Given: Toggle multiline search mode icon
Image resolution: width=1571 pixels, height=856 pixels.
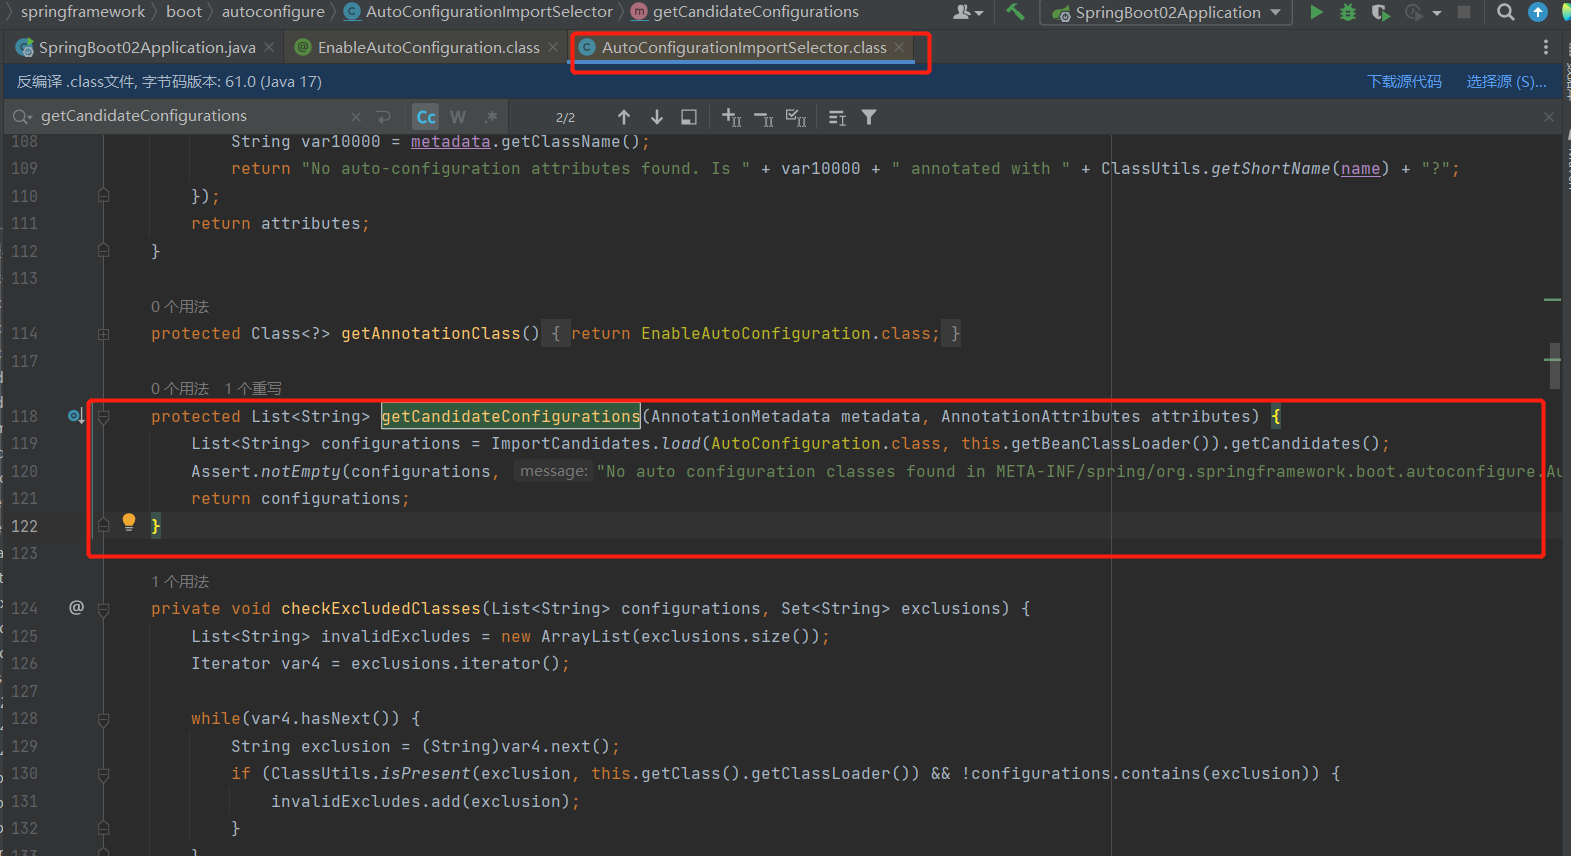Looking at the screenshot, I should tap(838, 117).
